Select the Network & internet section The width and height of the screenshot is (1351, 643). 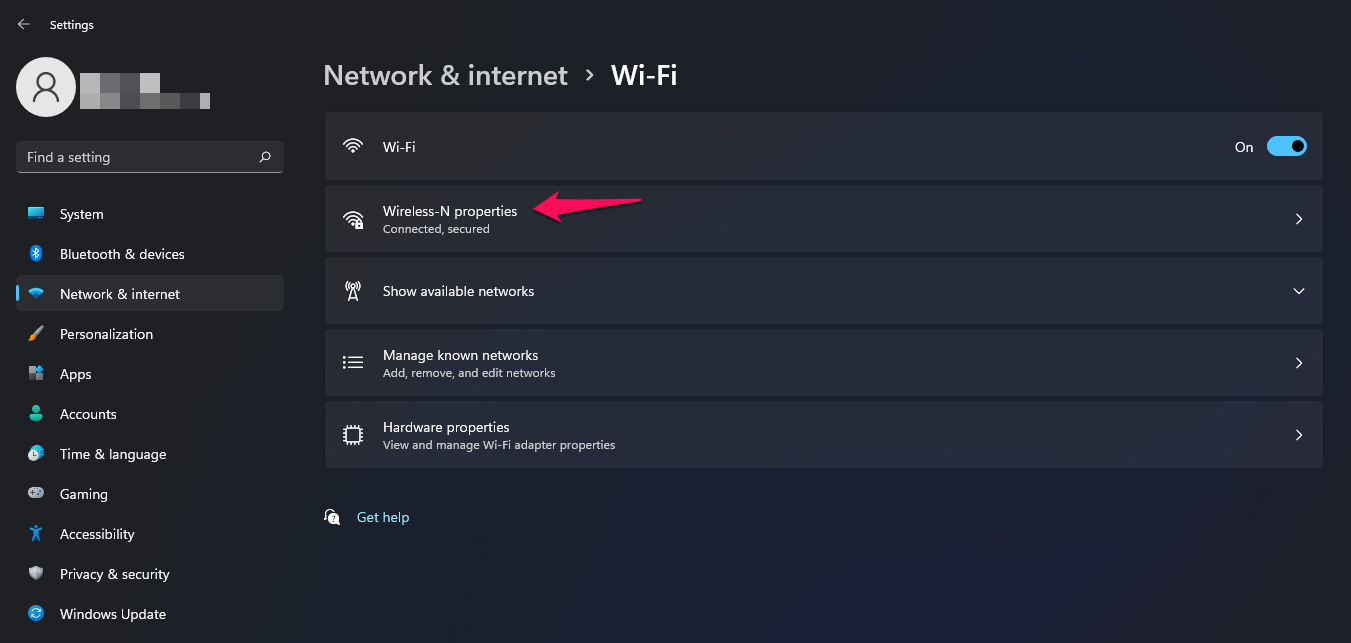[x=119, y=293]
